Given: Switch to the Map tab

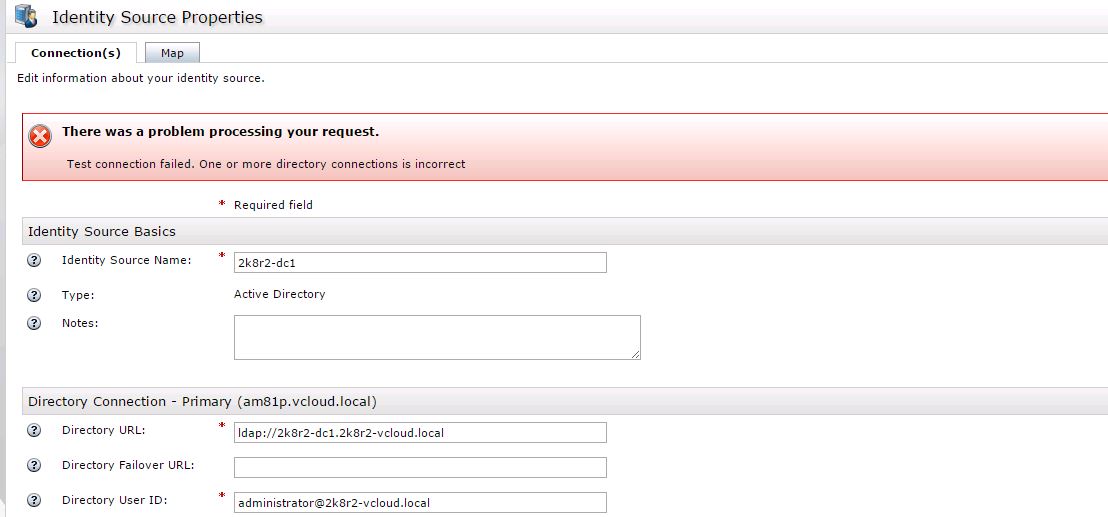Looking at the screenshot, I should pos(172,53).
